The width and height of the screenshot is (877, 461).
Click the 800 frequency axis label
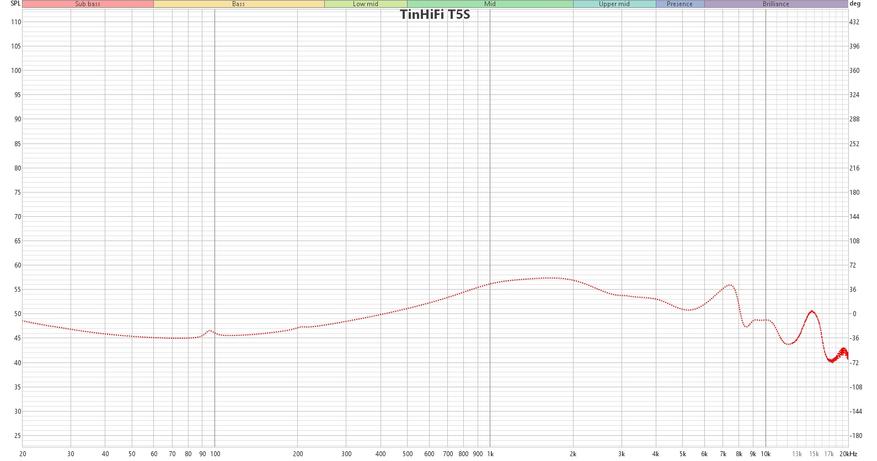point(464,454)
